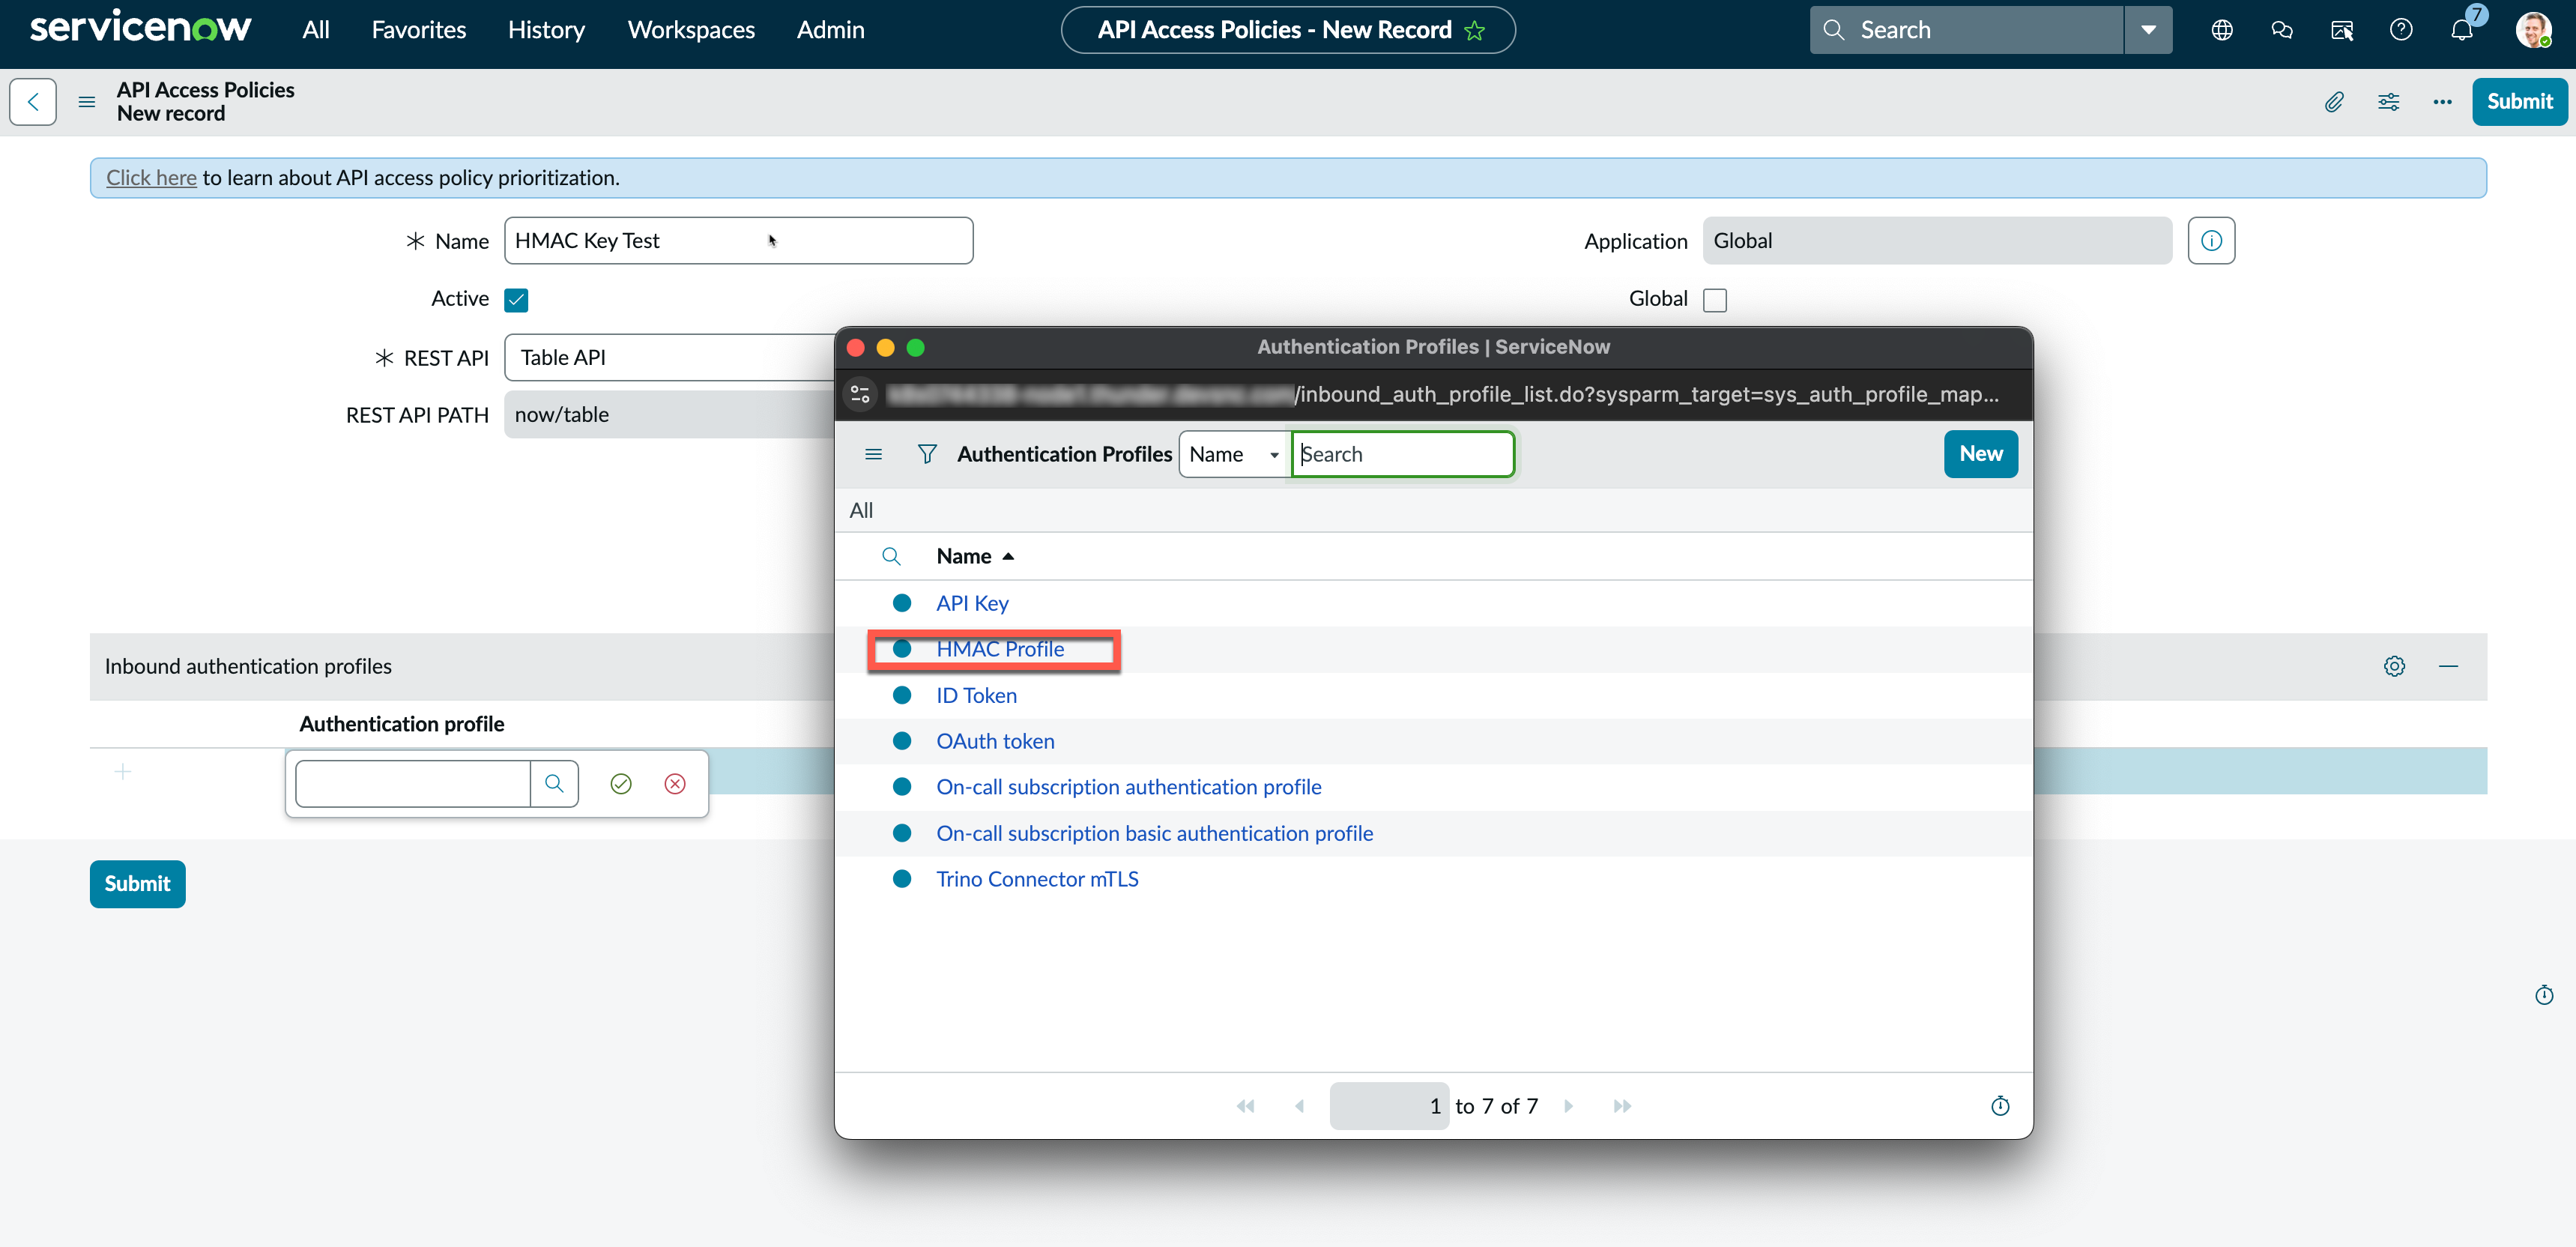
Task: Click the response time clock icon in popup
Action: click(x=2000, y=1106)
